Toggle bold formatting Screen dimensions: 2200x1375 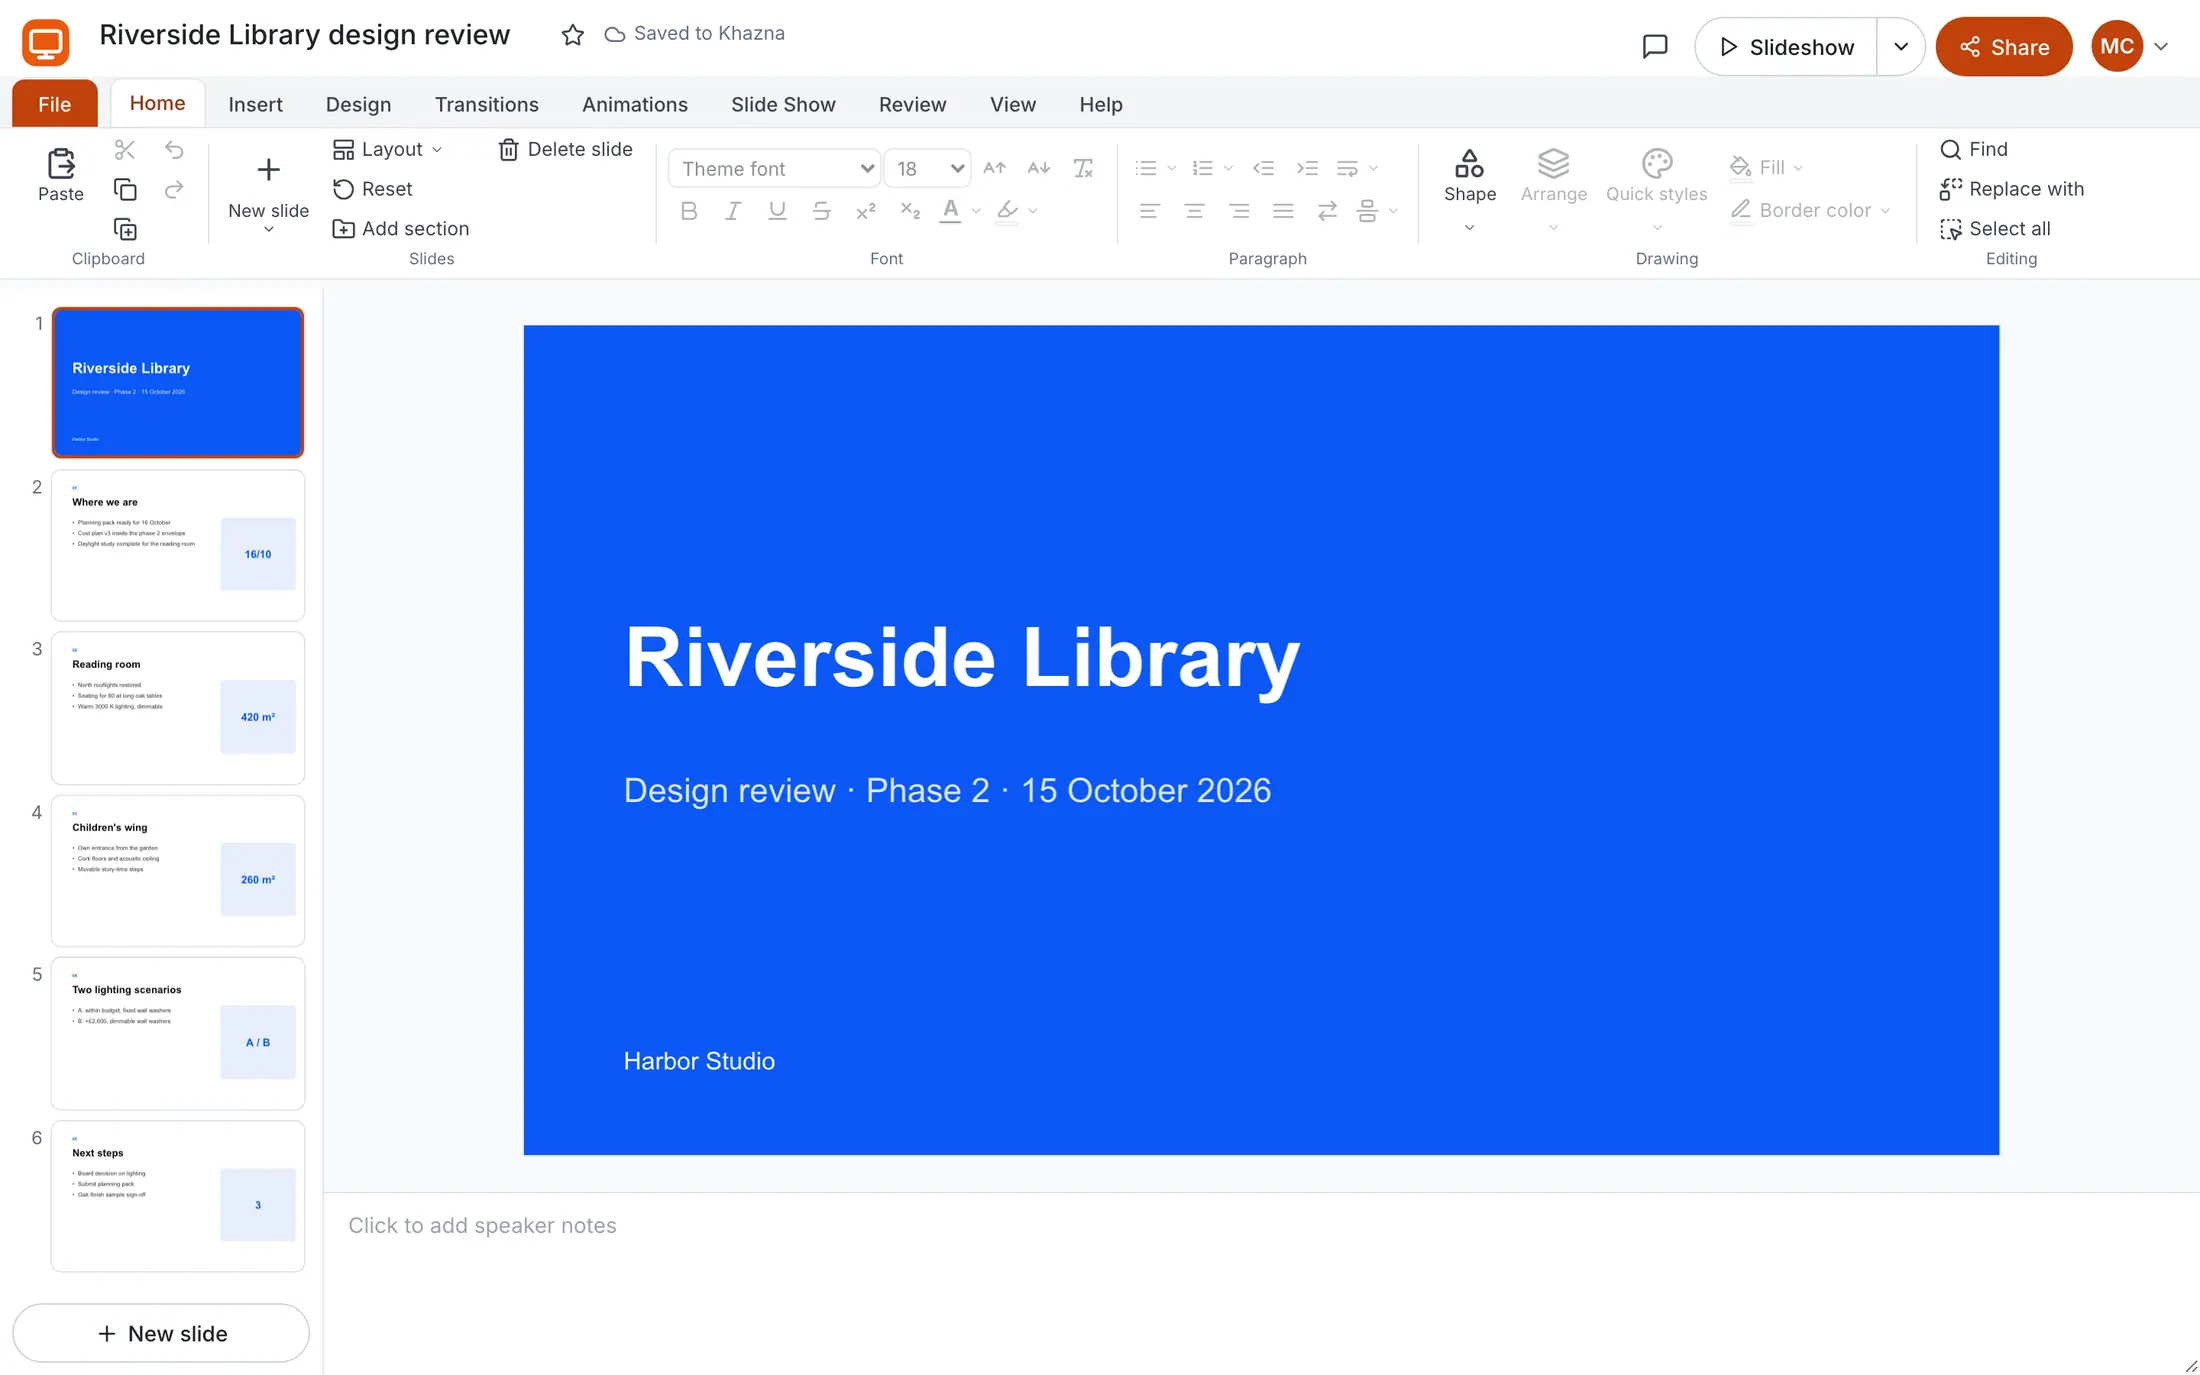tap(689, 211)
